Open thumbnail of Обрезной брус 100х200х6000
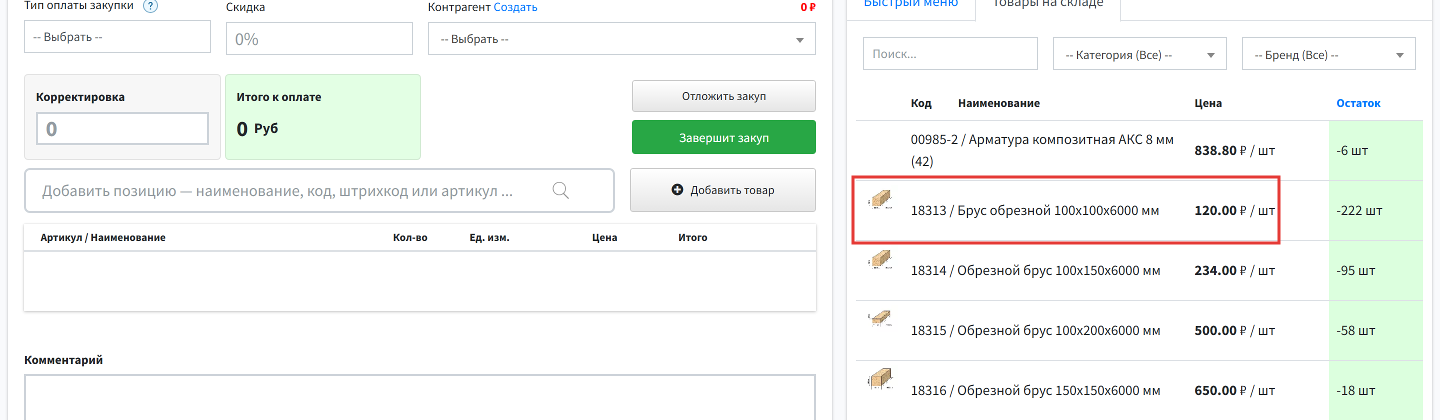The image size is (1440, 420). 880,319
